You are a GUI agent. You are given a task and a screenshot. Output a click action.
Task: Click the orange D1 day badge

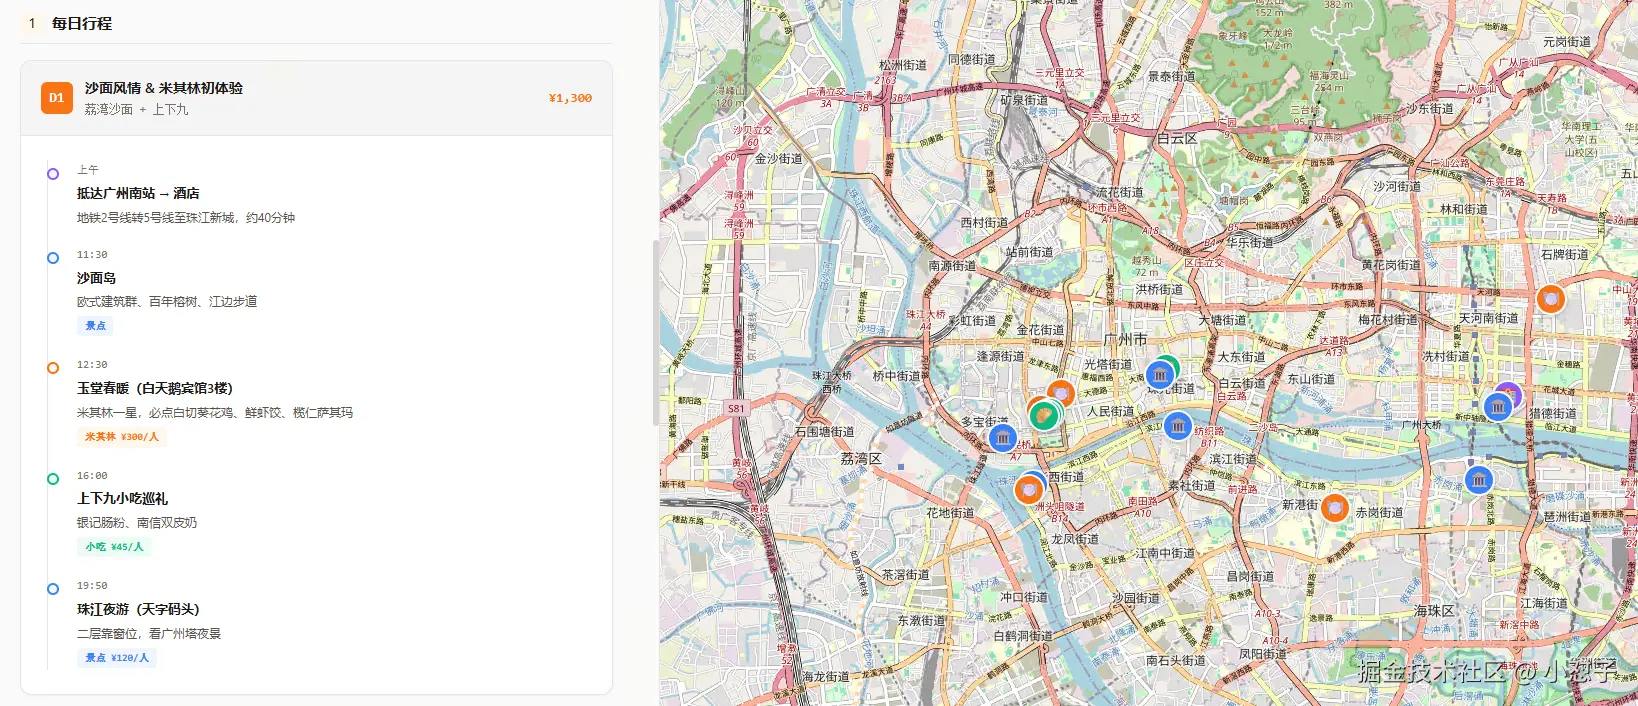pyautogui.click(x=57, y=98)
